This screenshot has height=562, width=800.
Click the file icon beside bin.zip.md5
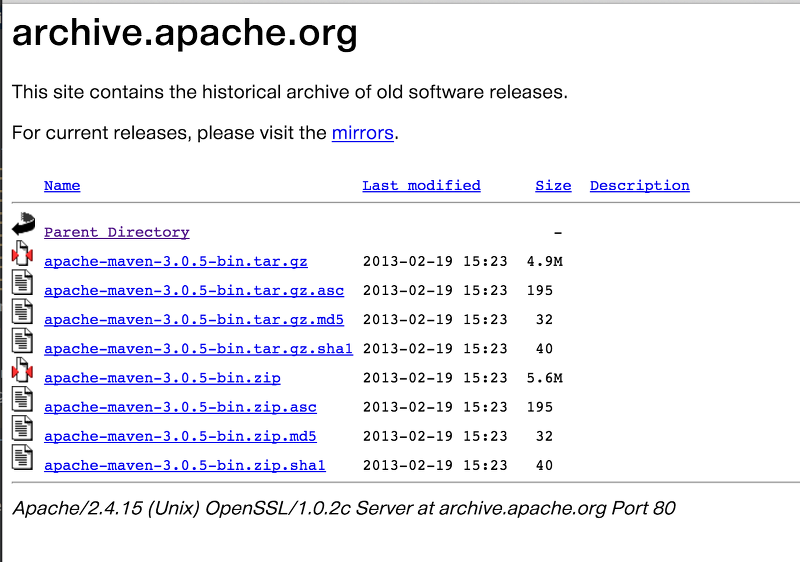click(x=22, y=428)
